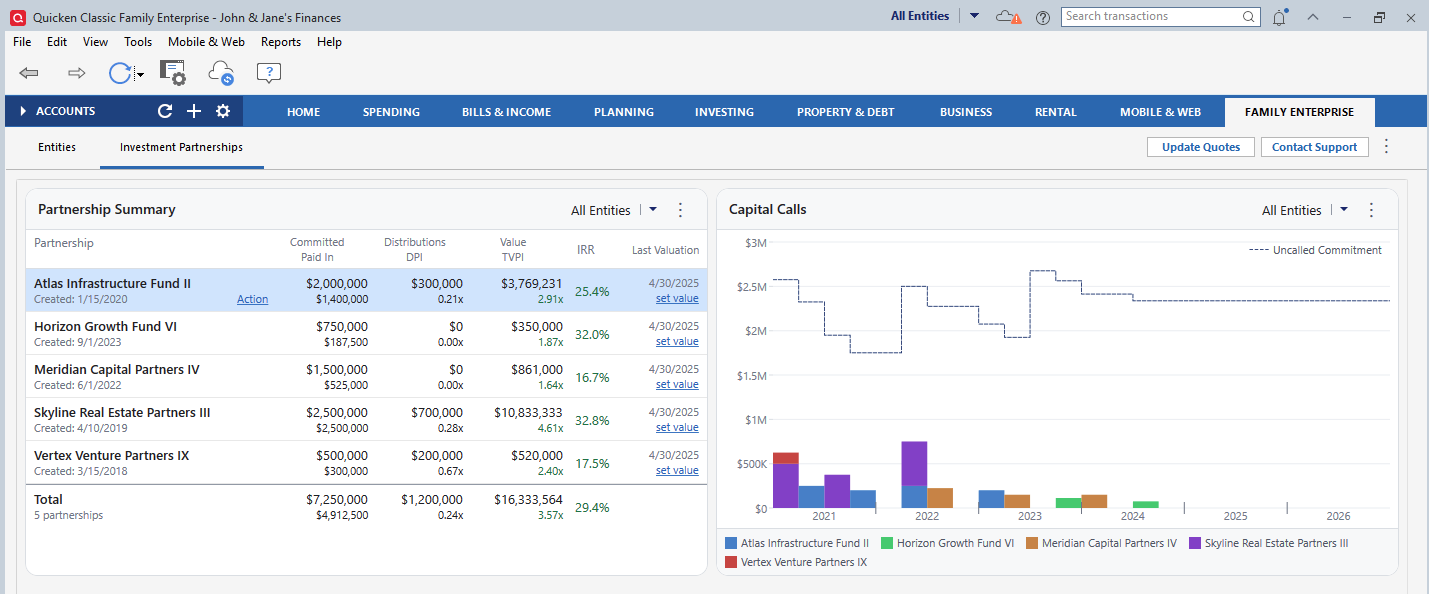
Task: Open accounts bar settings gear icon
Action: 223,111
